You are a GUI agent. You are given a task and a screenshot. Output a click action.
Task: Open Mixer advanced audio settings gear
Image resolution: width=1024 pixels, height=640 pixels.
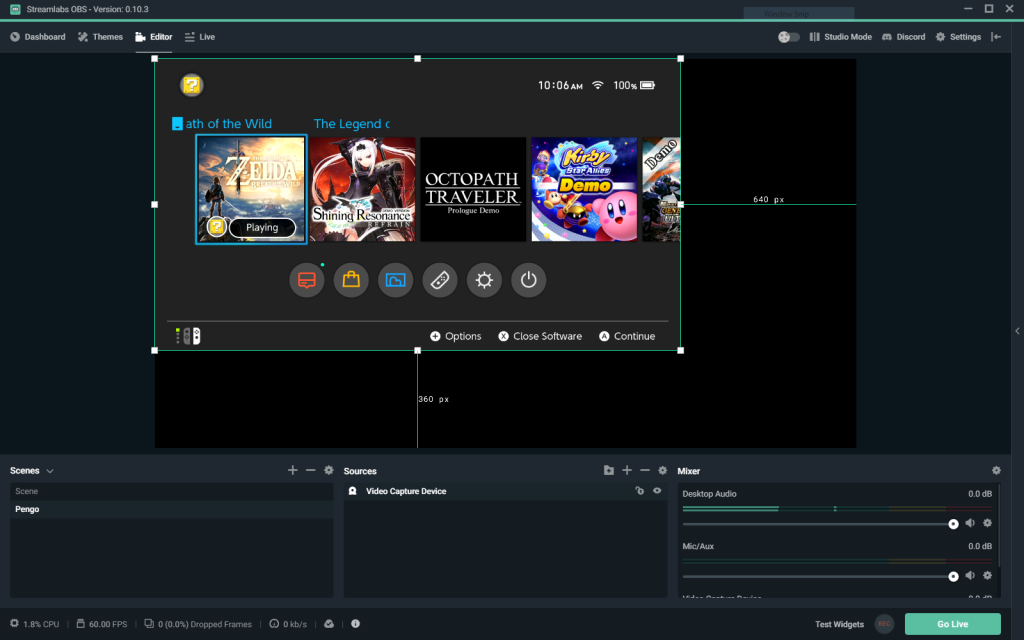tap(996, 470)
